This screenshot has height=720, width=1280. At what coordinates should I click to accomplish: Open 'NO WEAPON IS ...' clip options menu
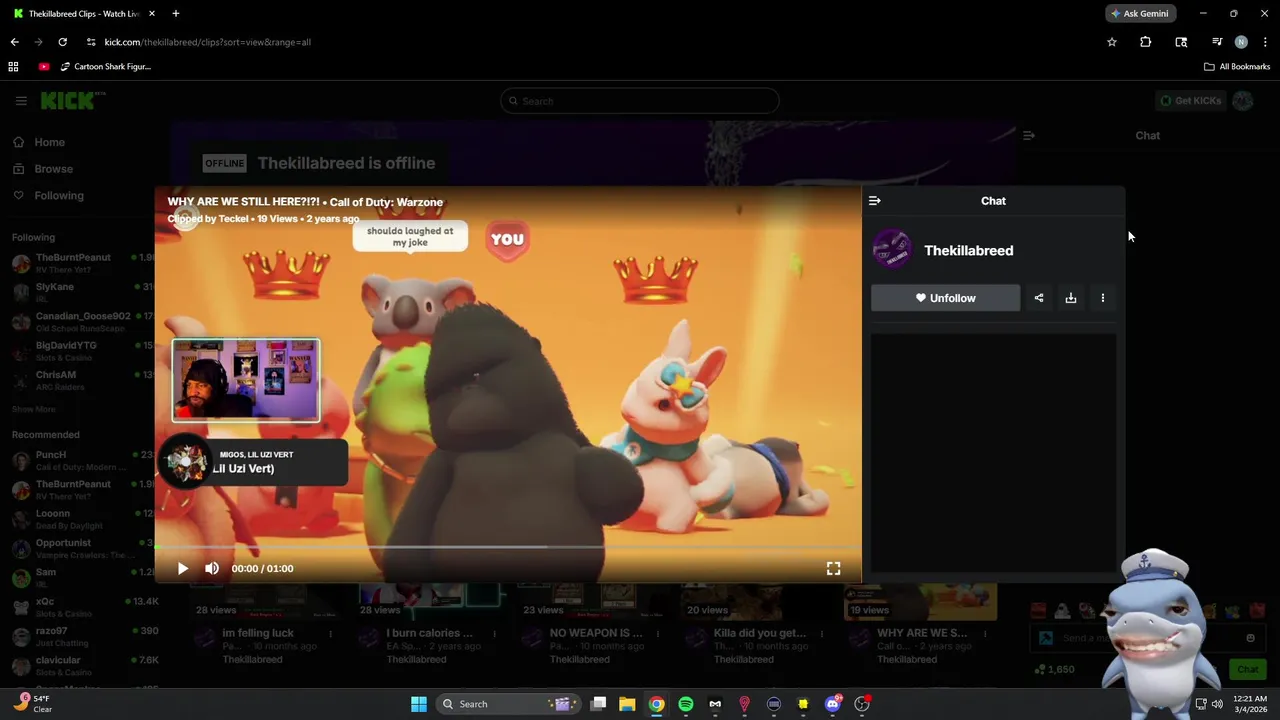coord(658,633)
